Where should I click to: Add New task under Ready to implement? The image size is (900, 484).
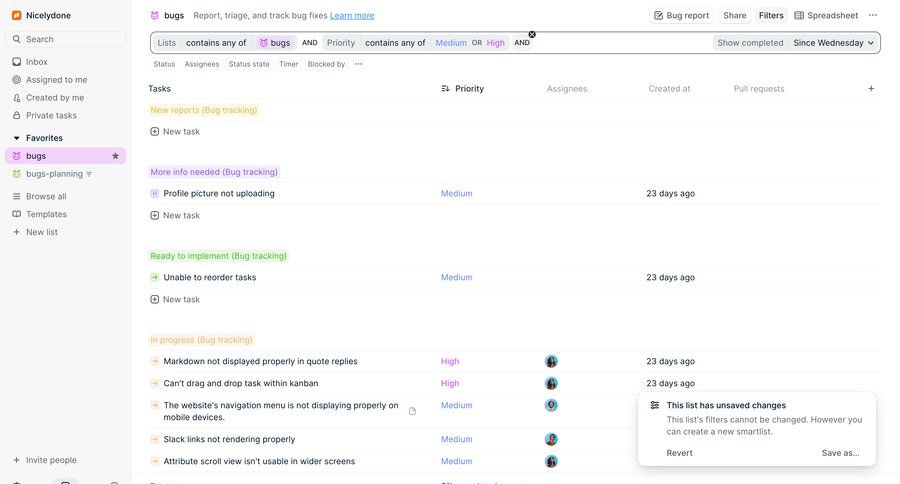[x=175, y=299]
